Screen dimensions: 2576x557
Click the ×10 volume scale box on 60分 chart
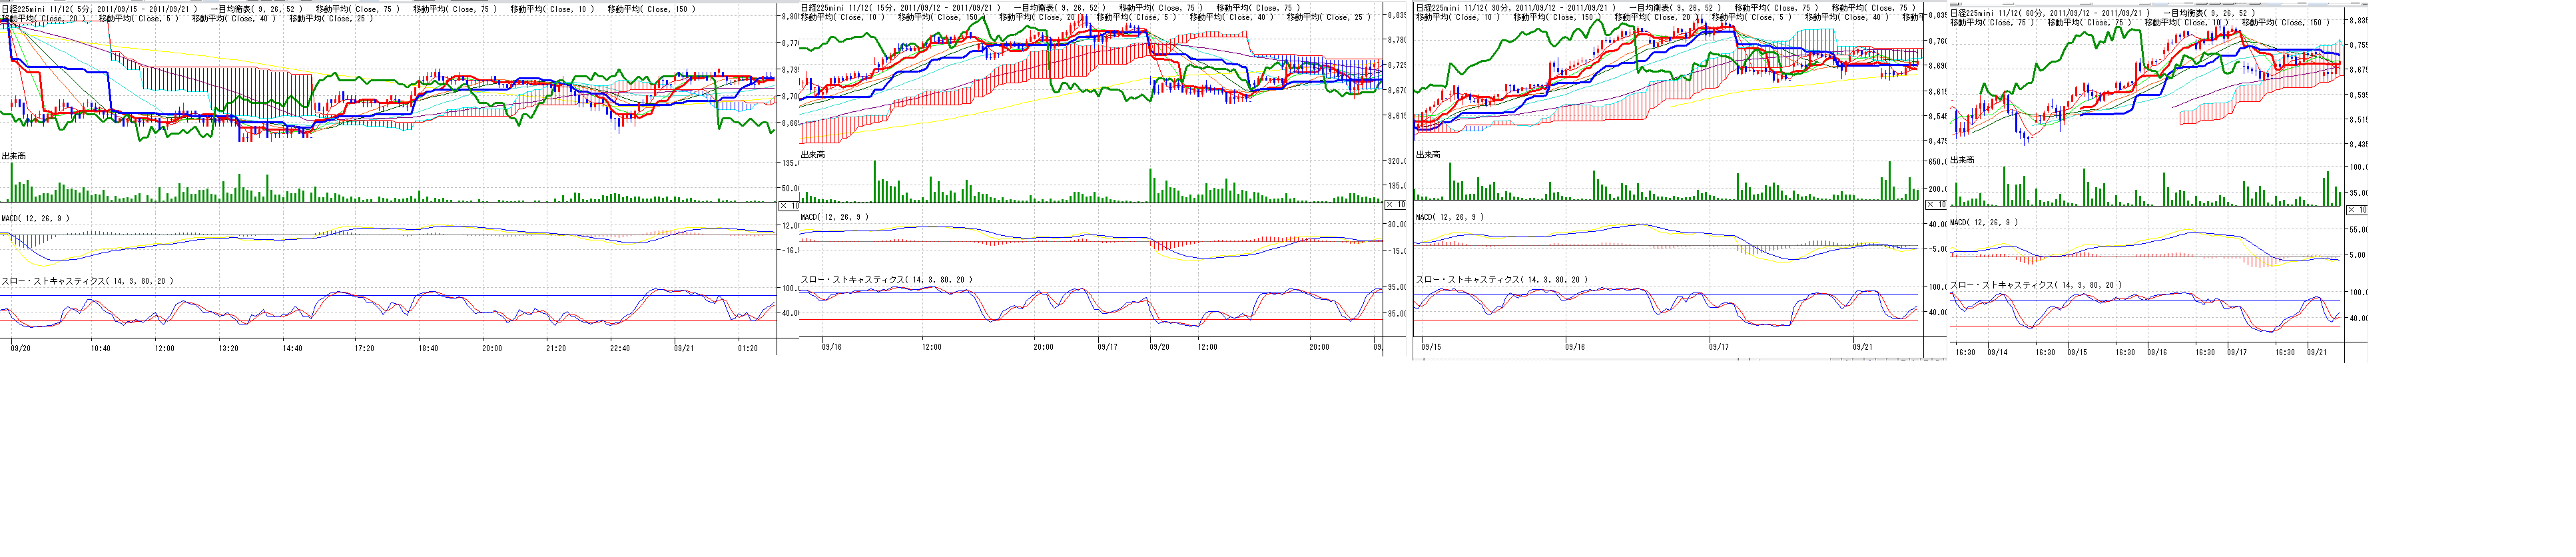[2357, 210]
